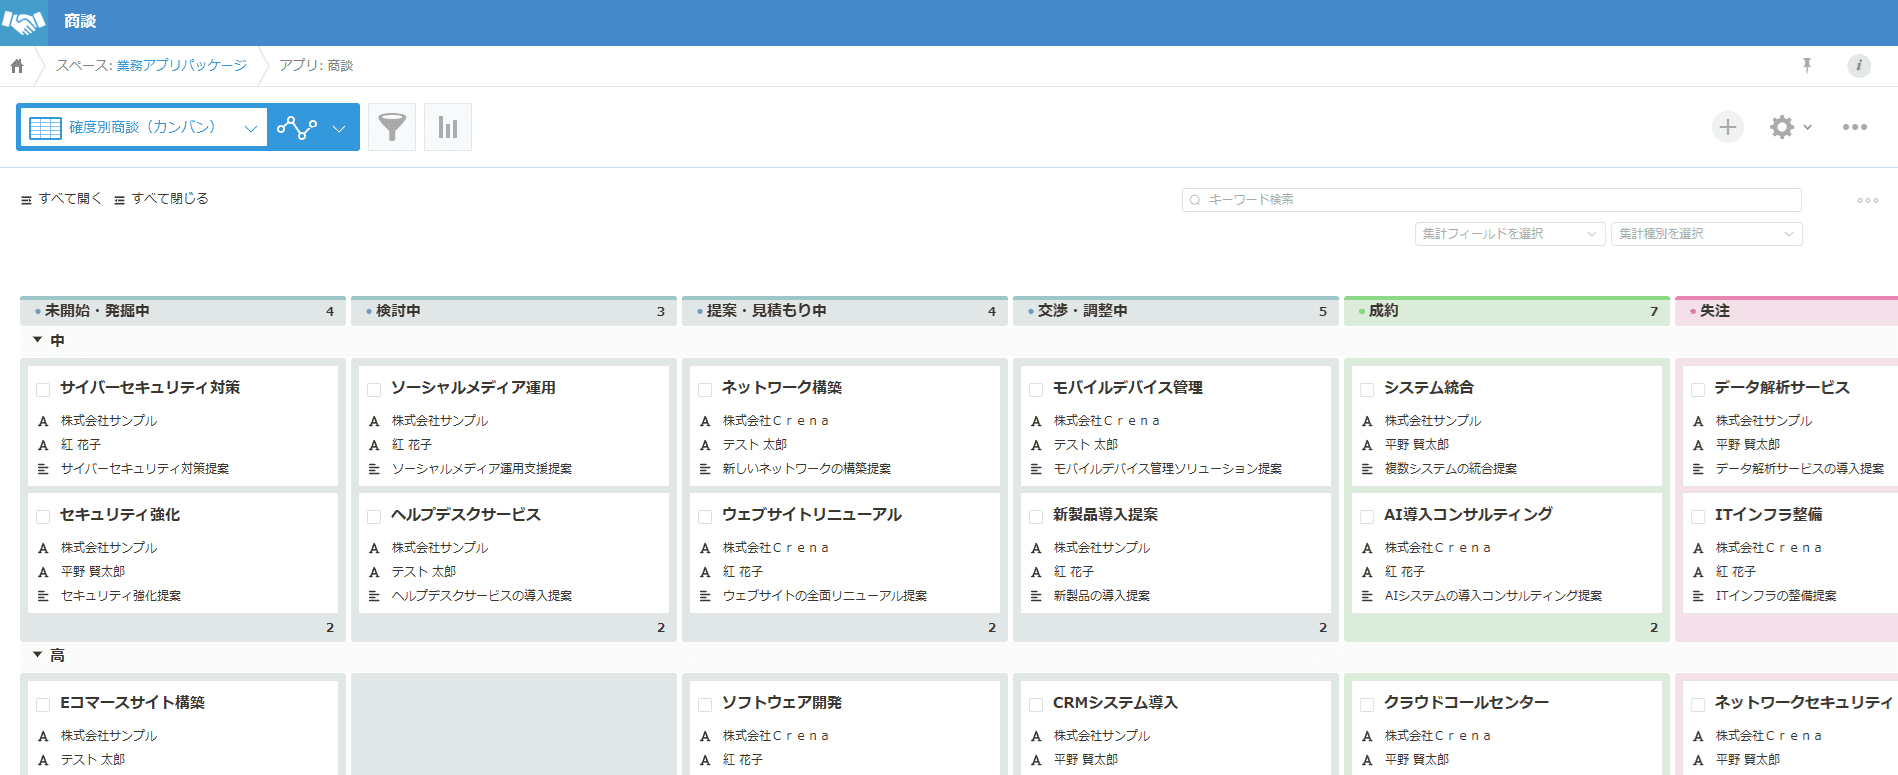Viewport: 1898px width, 775px height.
Task: Open the CRMシステム導入 card title
Action: coord(1115,703)
